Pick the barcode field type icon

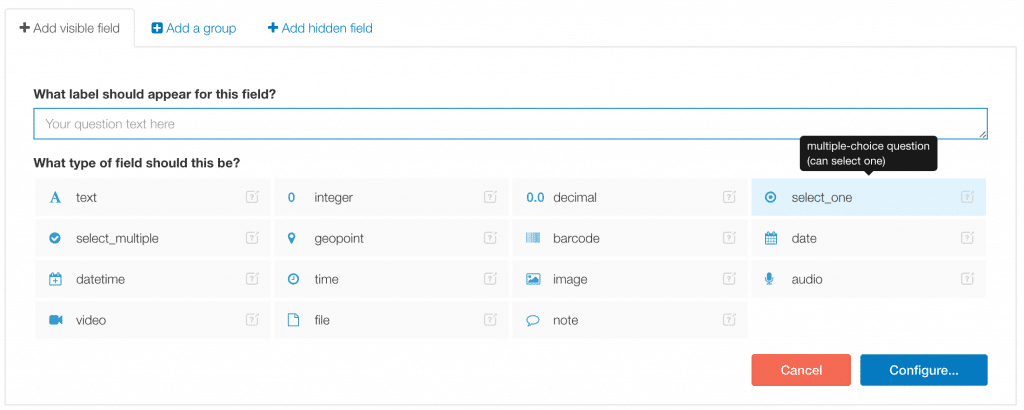[x=533, y=238]
